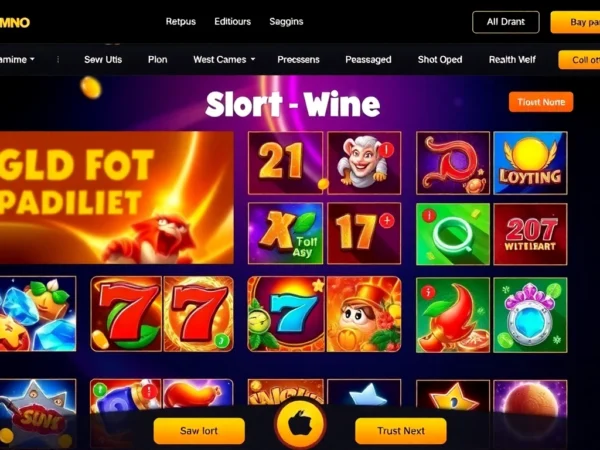The height and width of the screenshot is (450, 600).
Task: Launch the blue 7 slot game
Action: point(286,314)
